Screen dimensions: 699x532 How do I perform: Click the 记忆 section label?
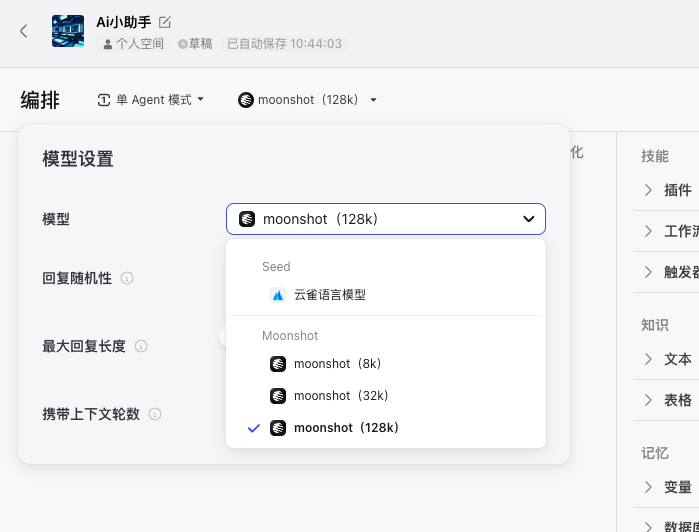(x=655, y=453)
